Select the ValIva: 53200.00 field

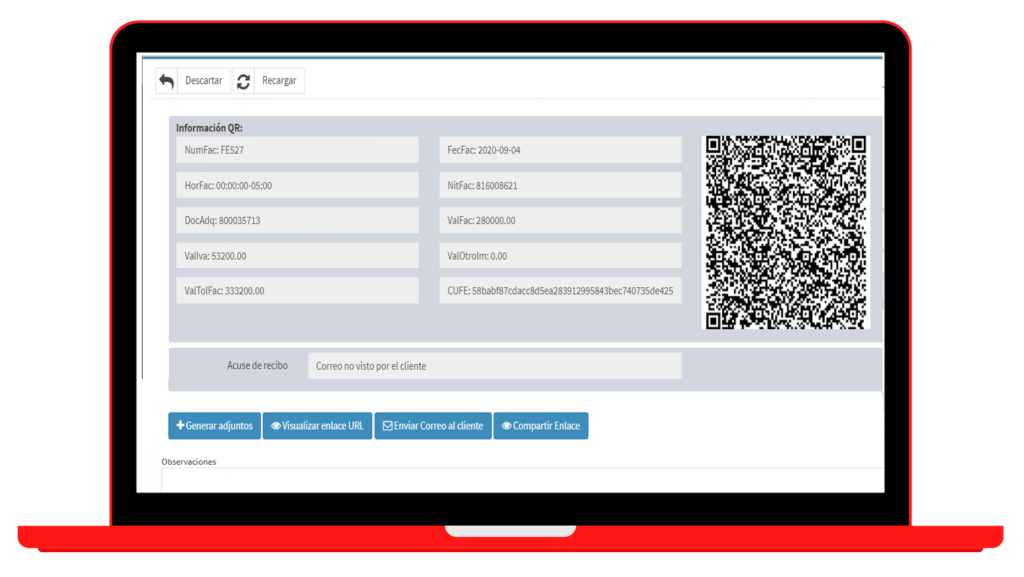(x=297, y=256)
